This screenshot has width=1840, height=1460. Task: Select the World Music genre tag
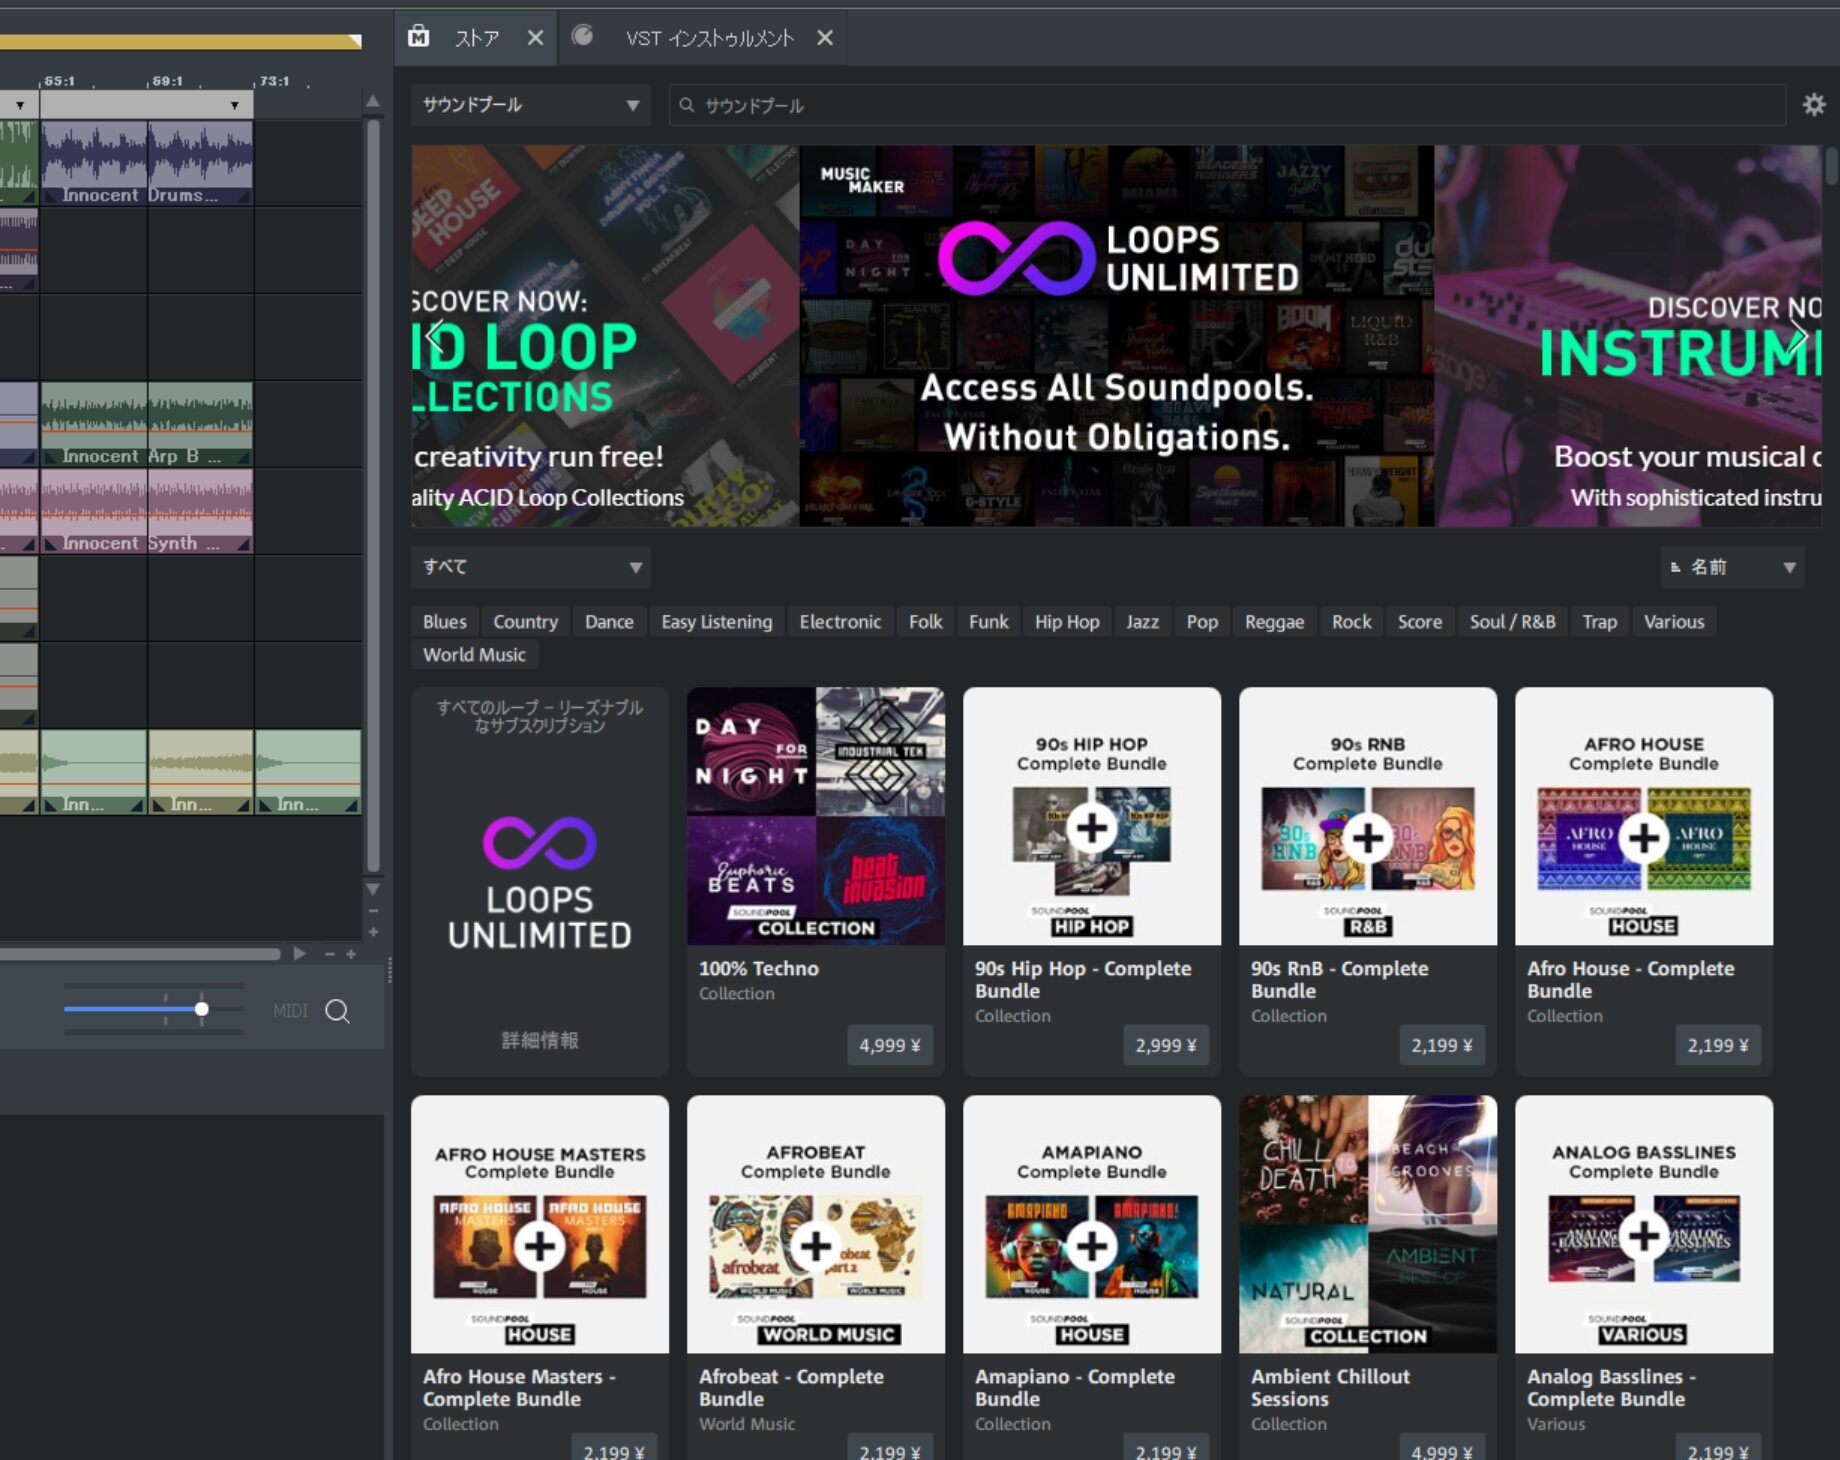coord(474,655)
